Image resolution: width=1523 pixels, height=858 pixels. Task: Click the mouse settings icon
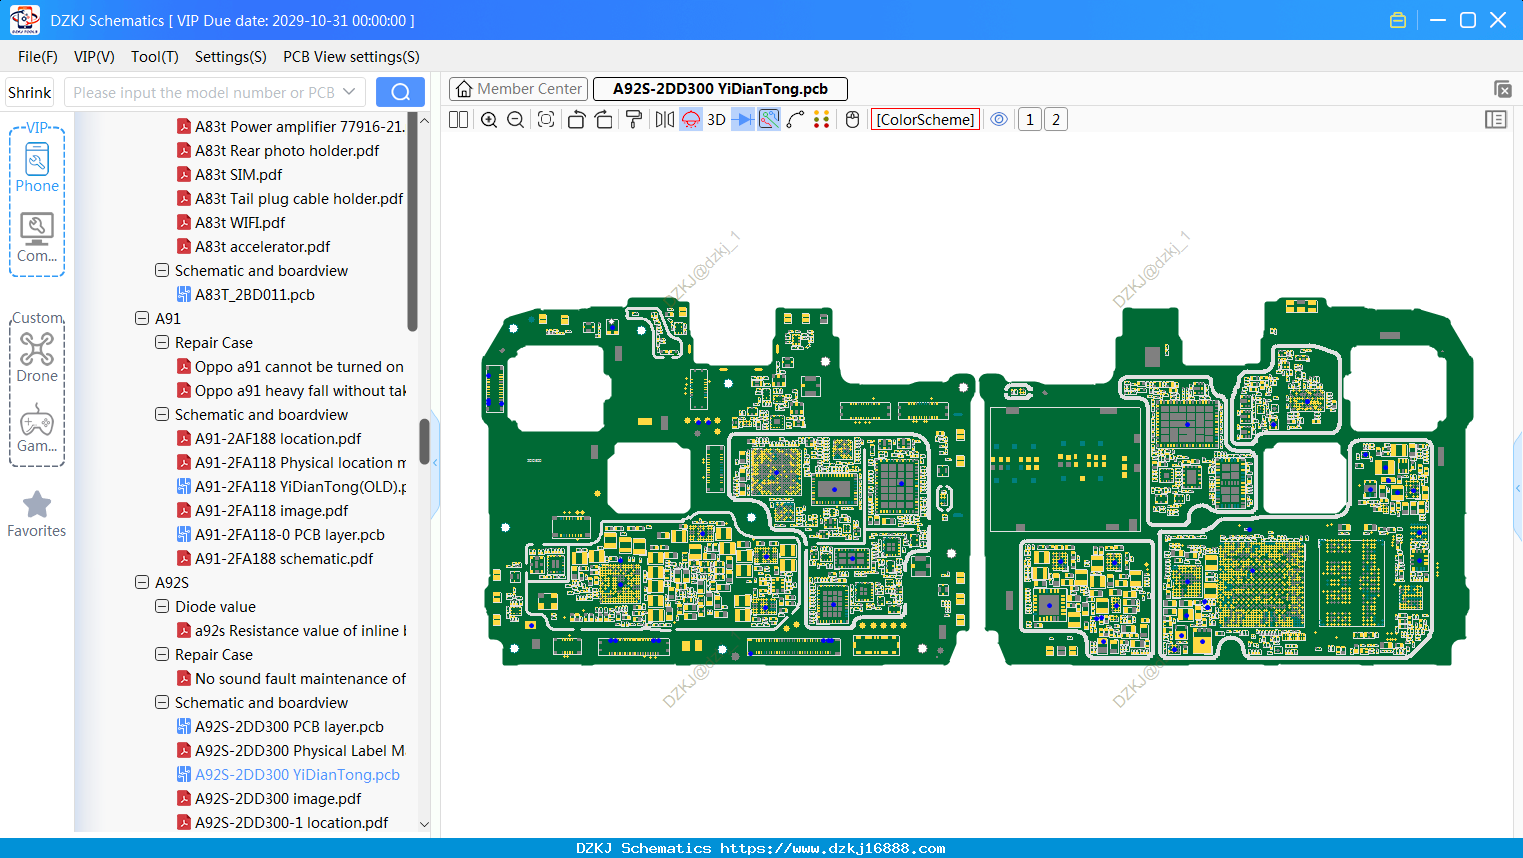point(853,120)
